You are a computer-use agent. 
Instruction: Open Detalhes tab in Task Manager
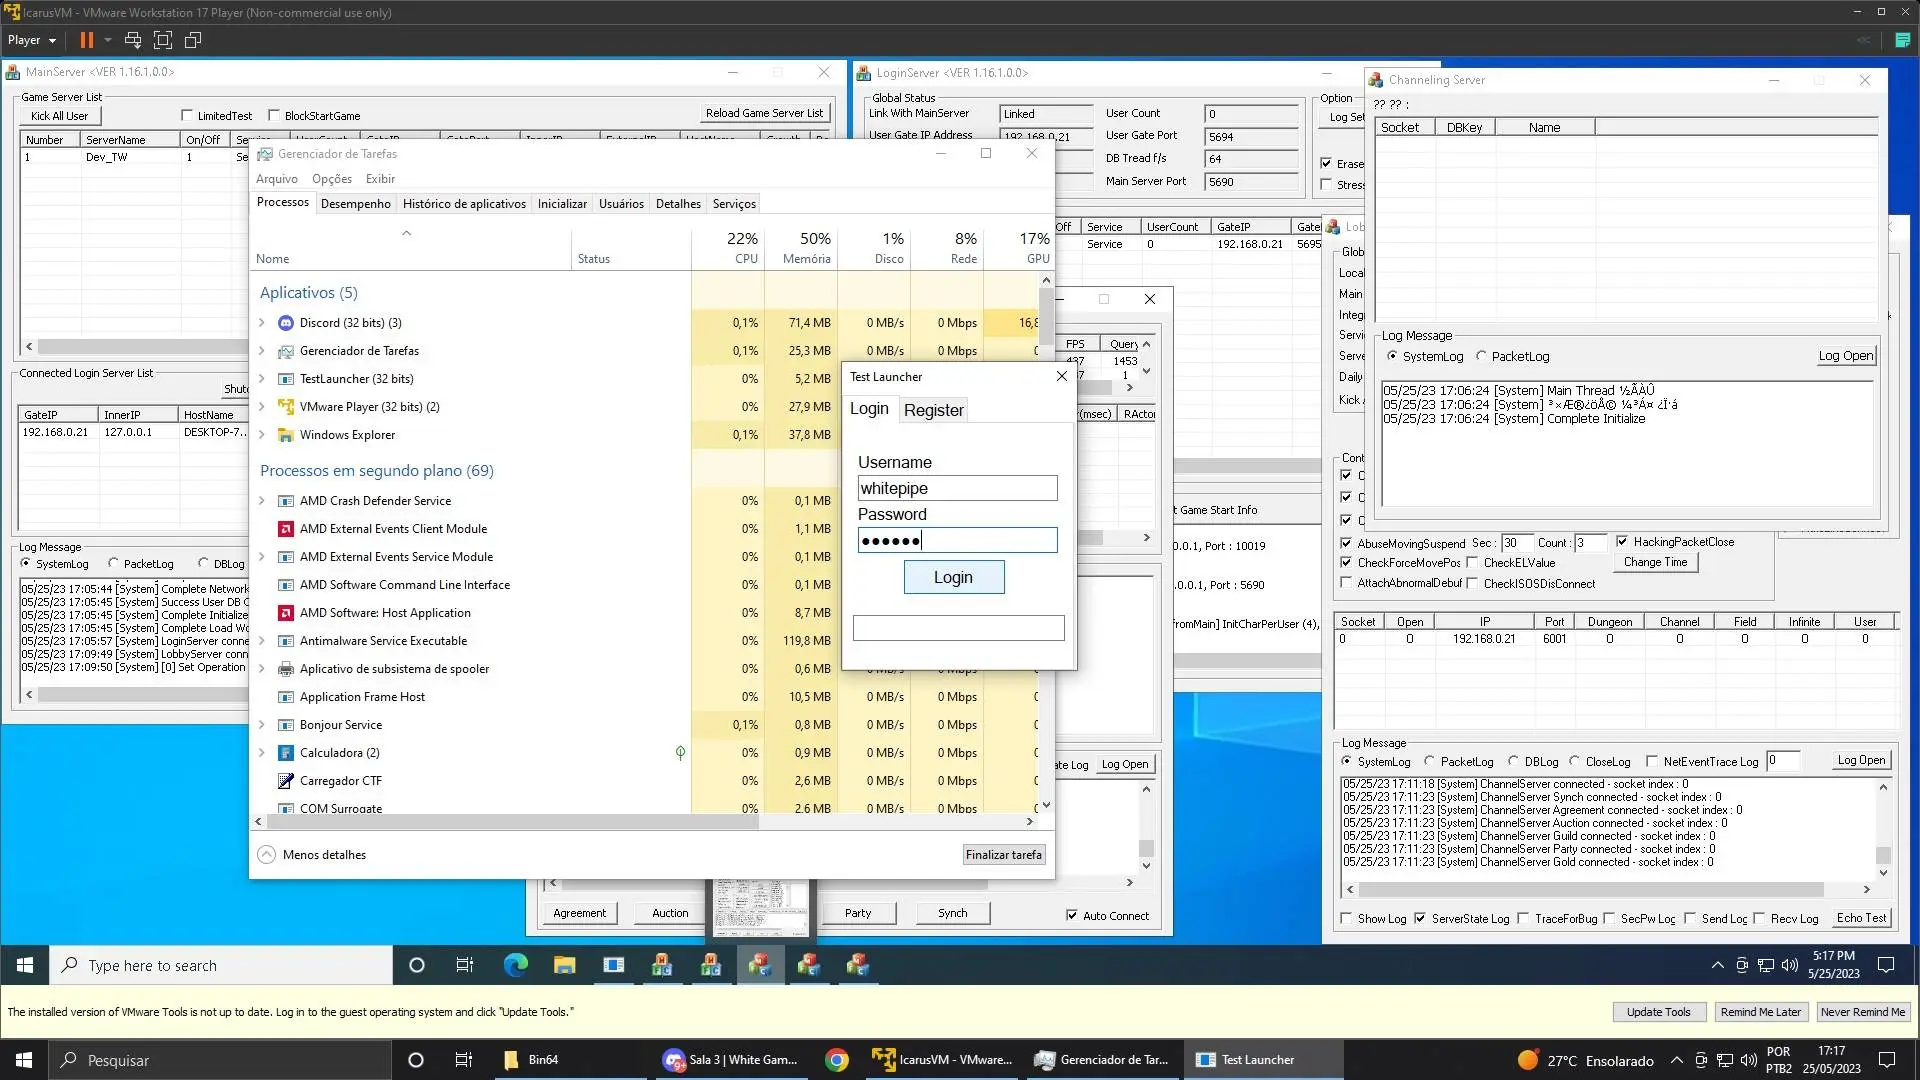678,203
